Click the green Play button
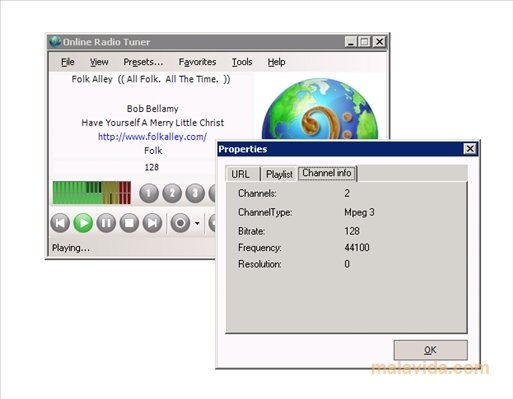The width and height of the screenshot is (513, 399). click(83, 223)
